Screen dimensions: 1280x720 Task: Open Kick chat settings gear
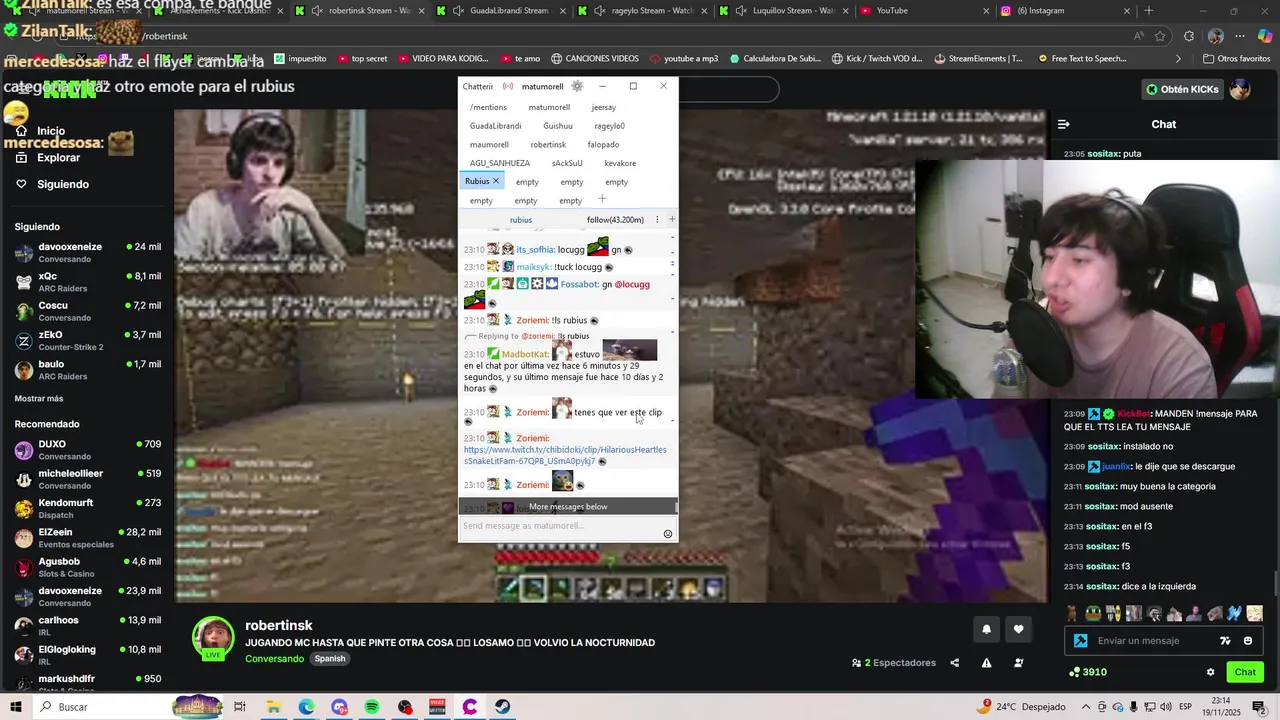pyautogui.click(x=1210, y=672)
